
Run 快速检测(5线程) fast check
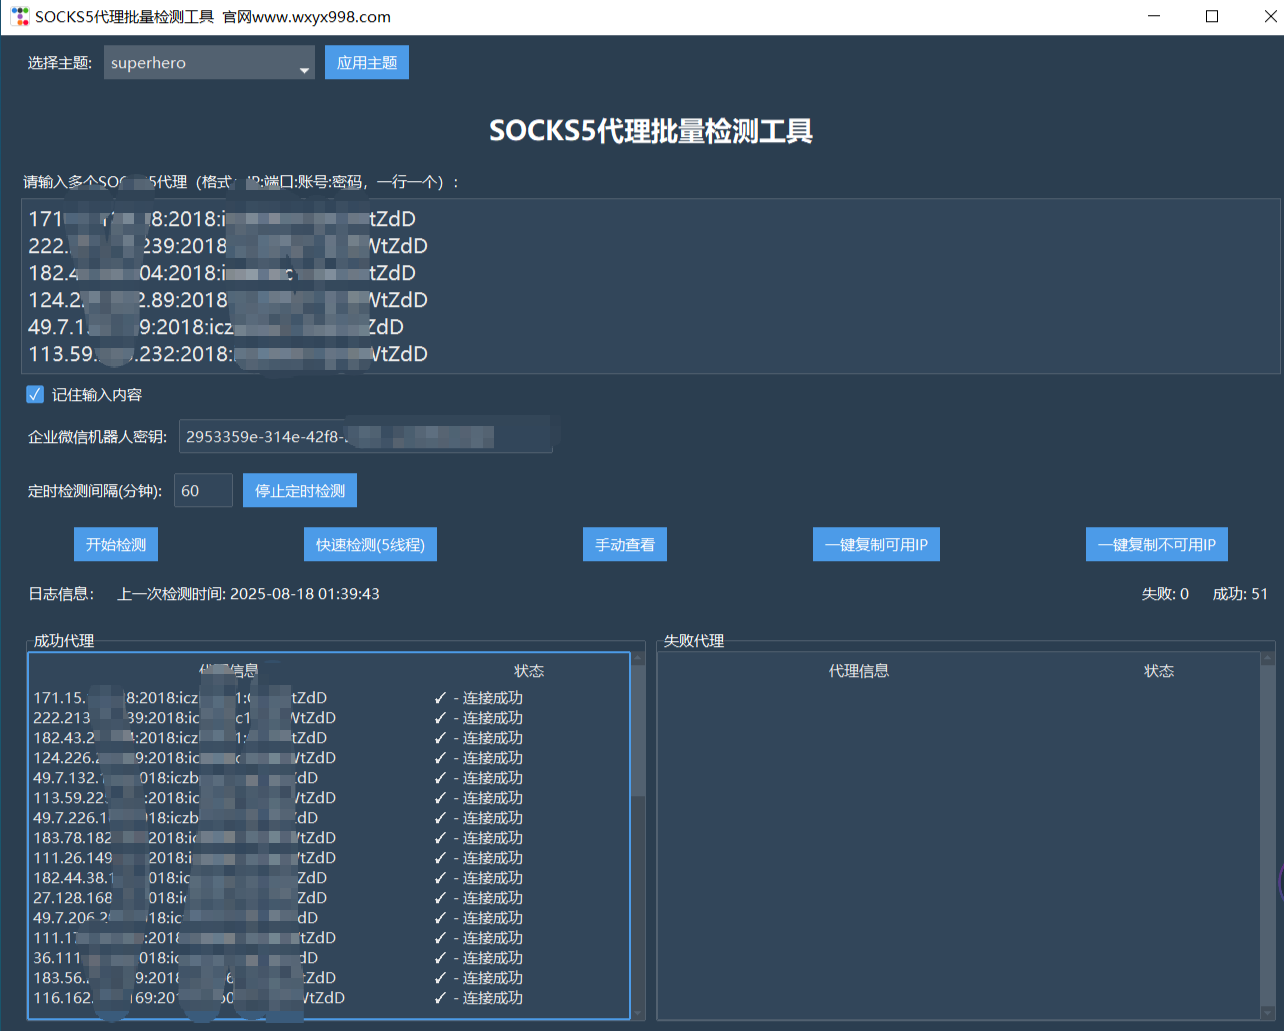click(370, 545)
